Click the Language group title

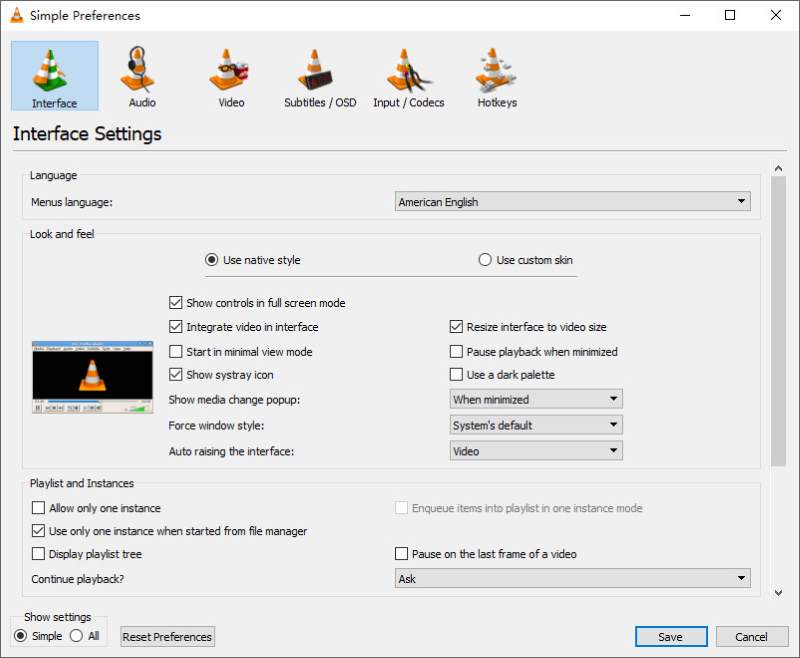pos(53,175)
